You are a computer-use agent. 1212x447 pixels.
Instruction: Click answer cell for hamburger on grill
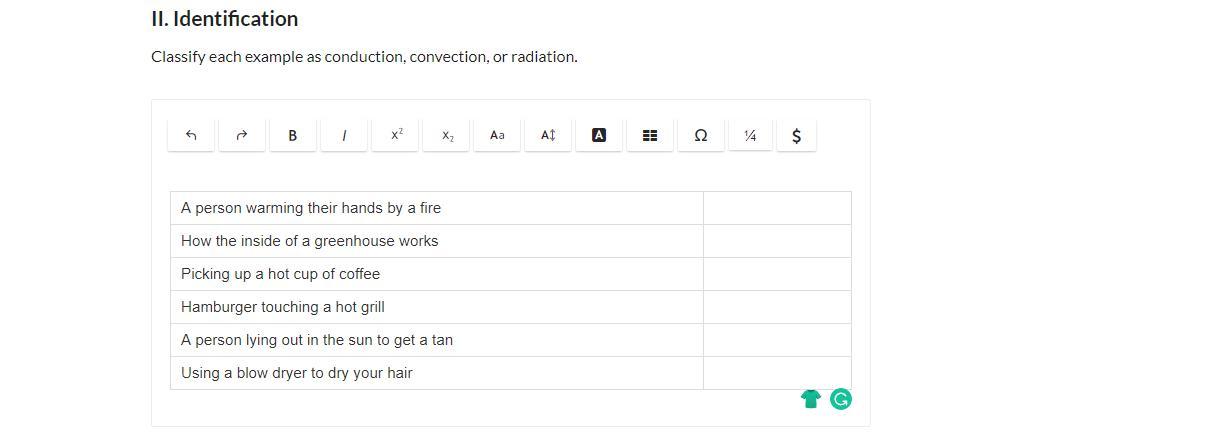(777, 307)
